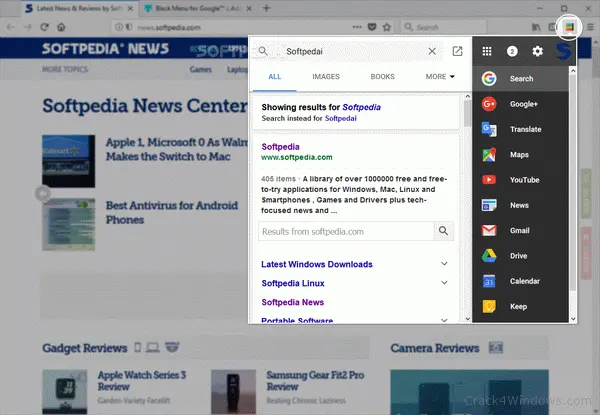Expand the MORE search categories dropdown

tap(440, 76)
